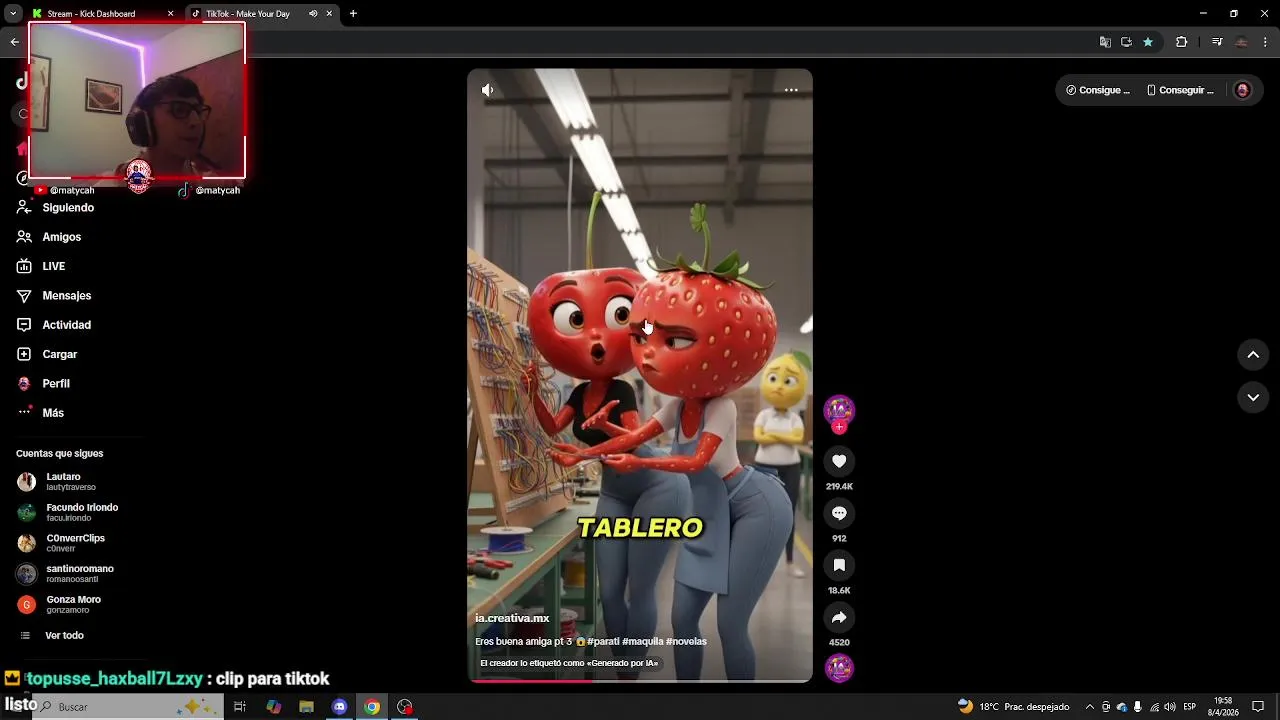Expand the Más menu
The image size is (1280, 720).
41,413
